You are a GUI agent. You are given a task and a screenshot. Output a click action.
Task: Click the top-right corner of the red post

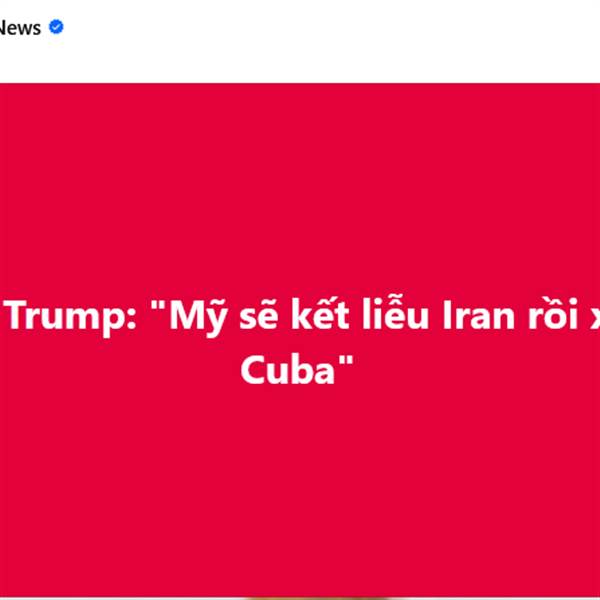click(x=596, y=86)
